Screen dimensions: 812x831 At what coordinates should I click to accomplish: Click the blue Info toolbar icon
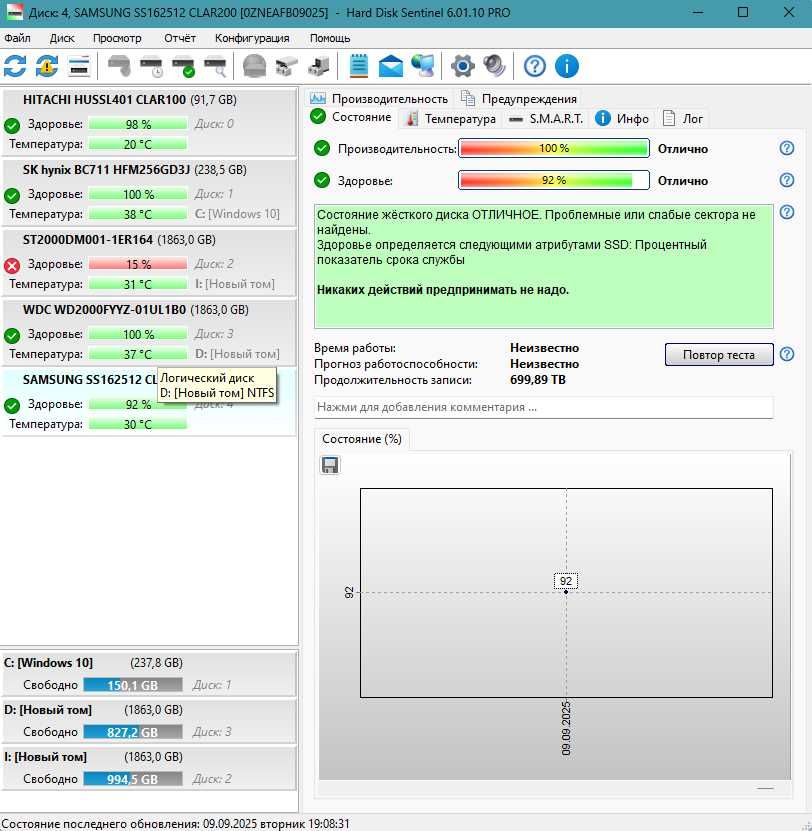567,66
